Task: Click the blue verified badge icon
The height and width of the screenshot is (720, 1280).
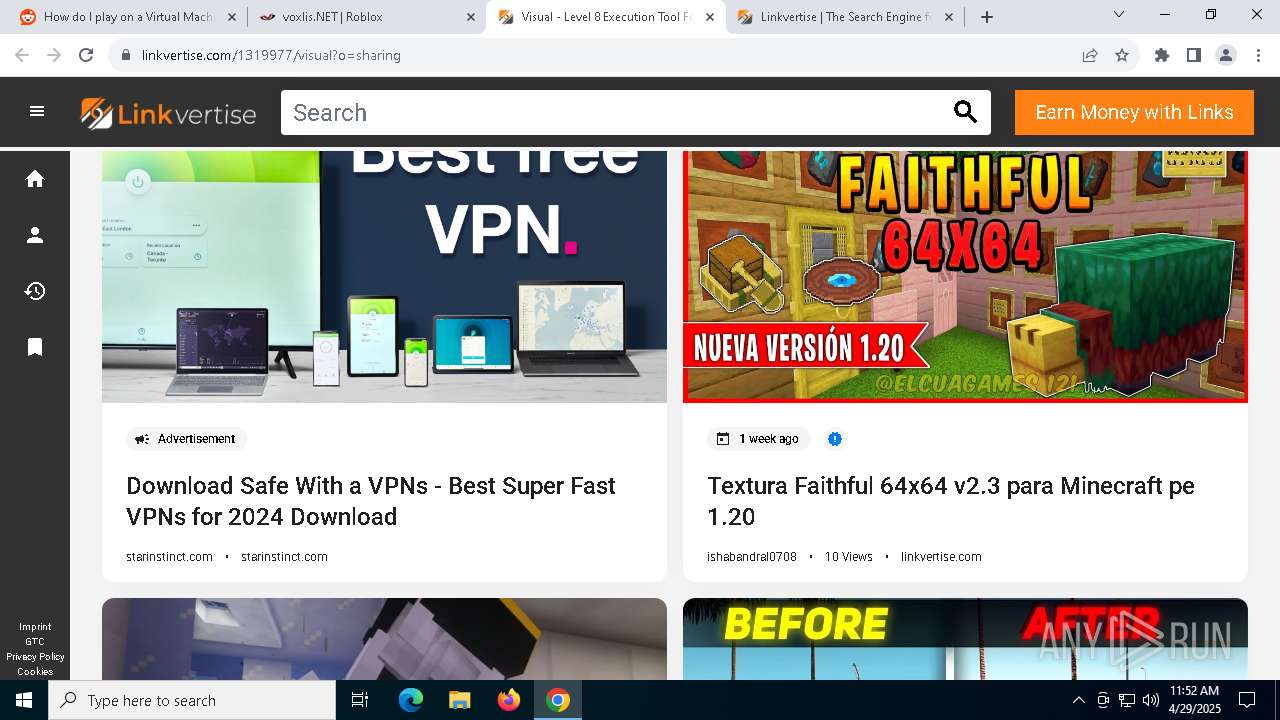Action: click(835, 439)
